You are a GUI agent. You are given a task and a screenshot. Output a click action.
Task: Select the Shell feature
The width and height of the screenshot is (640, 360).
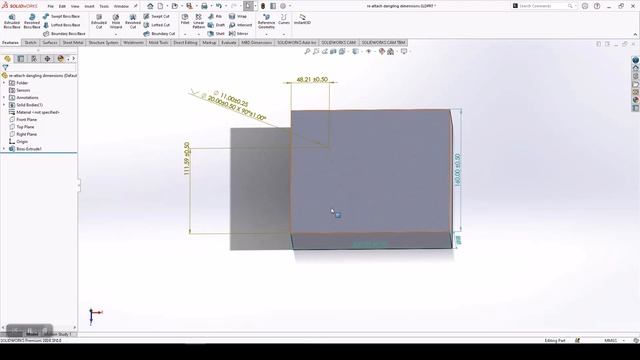point(216,34)
